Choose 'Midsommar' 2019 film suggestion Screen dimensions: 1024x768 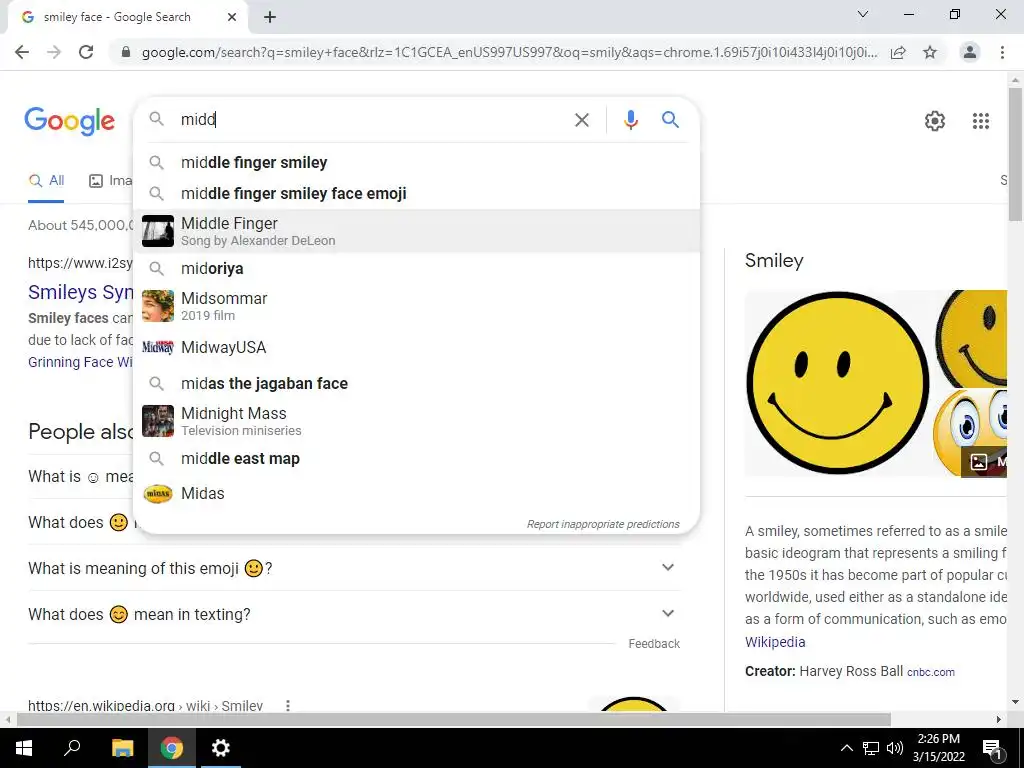416,306
